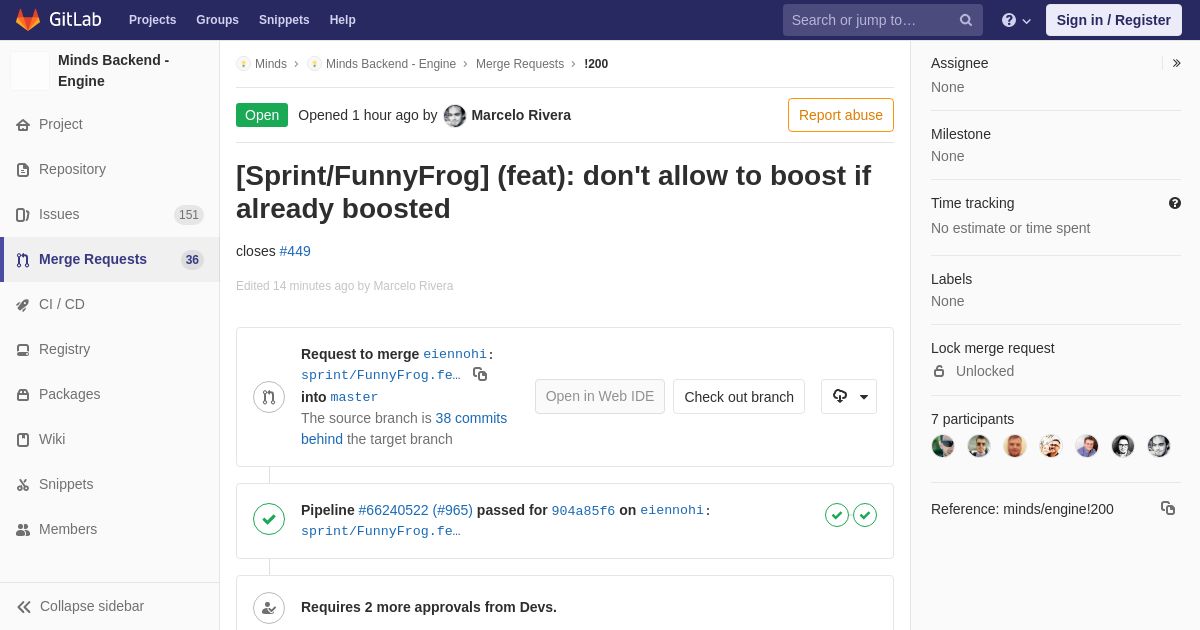Image resolution: width=1200 pixels, height=630 pixels.
Task: Open Help in the top navigation
Action: tap(343, 20)
